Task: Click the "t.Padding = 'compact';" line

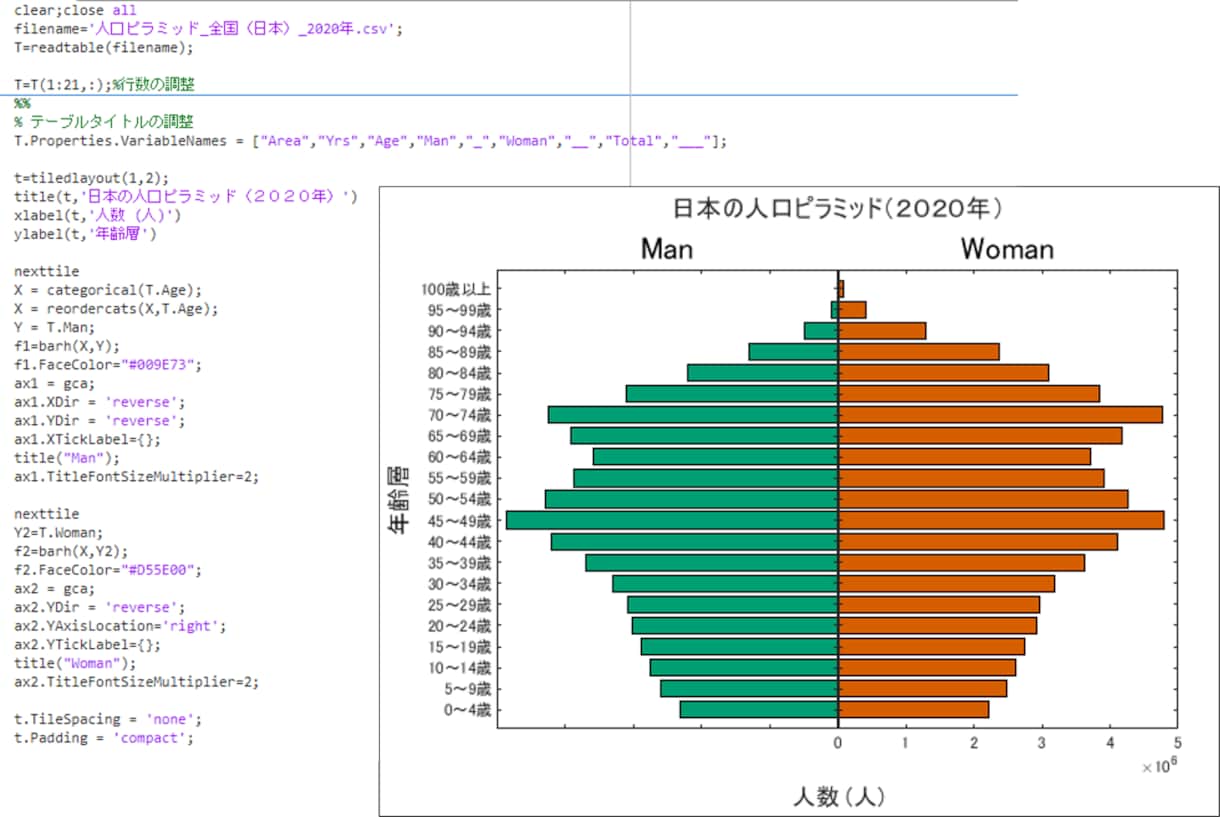Action: click(104, 738)
